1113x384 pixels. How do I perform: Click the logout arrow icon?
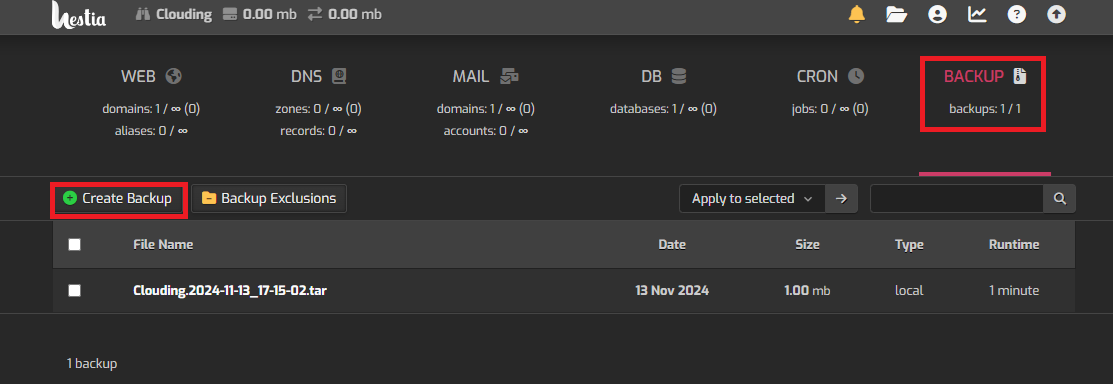click(1057, 14)
